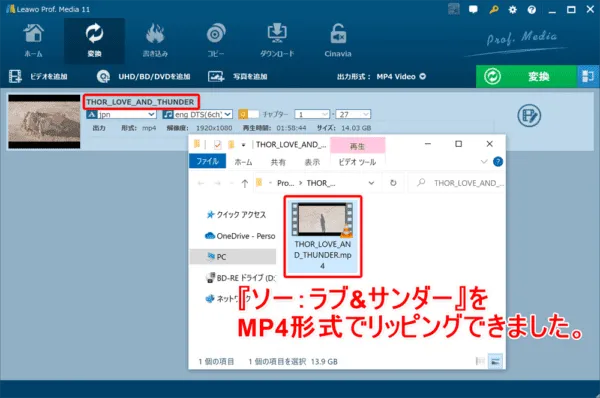Open Leawo settings gear icon
This screenshot has height=398, width=600.
[512, 10]
